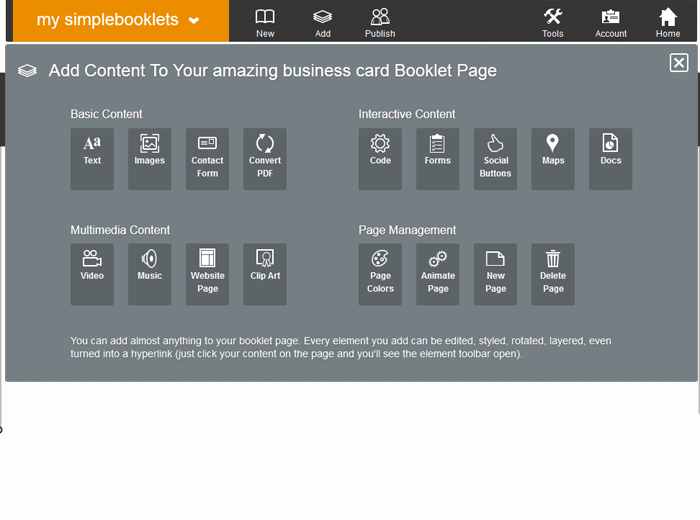Viewport: 700px width, 520px height.
Task: Insert a Video onto the page
Action: [92, 274]
